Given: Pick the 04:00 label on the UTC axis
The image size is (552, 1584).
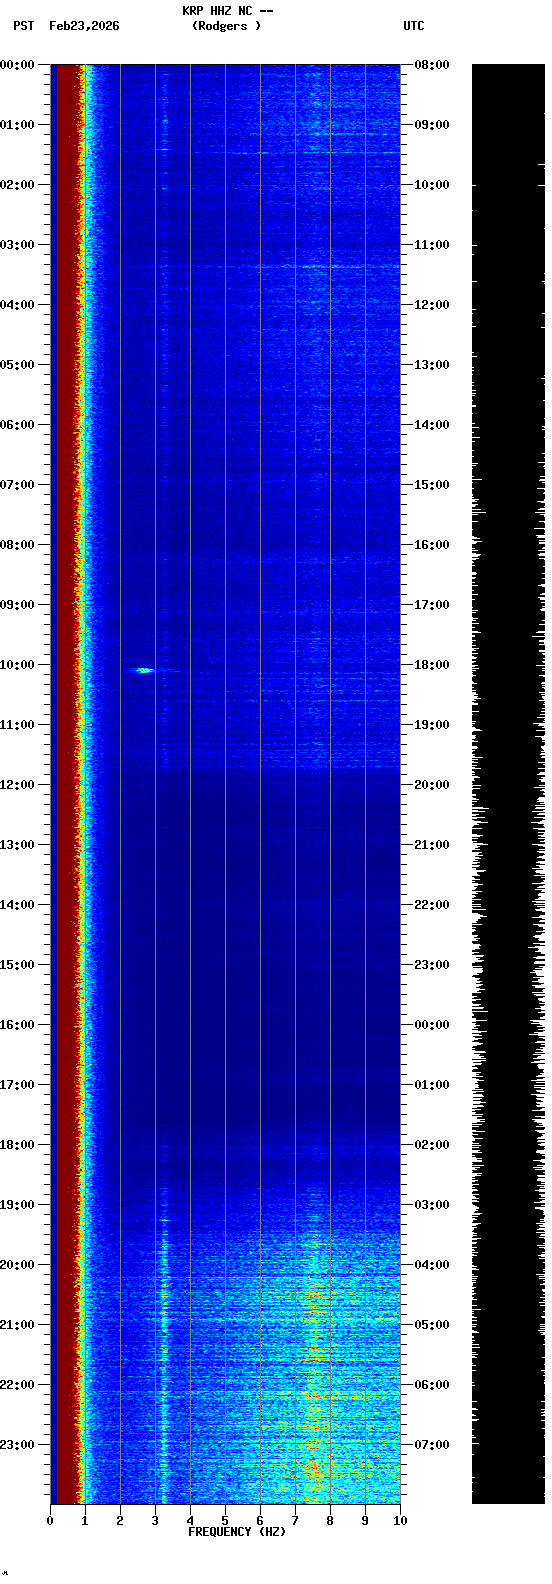Looking at the screenshot, I should point(432,1265).
